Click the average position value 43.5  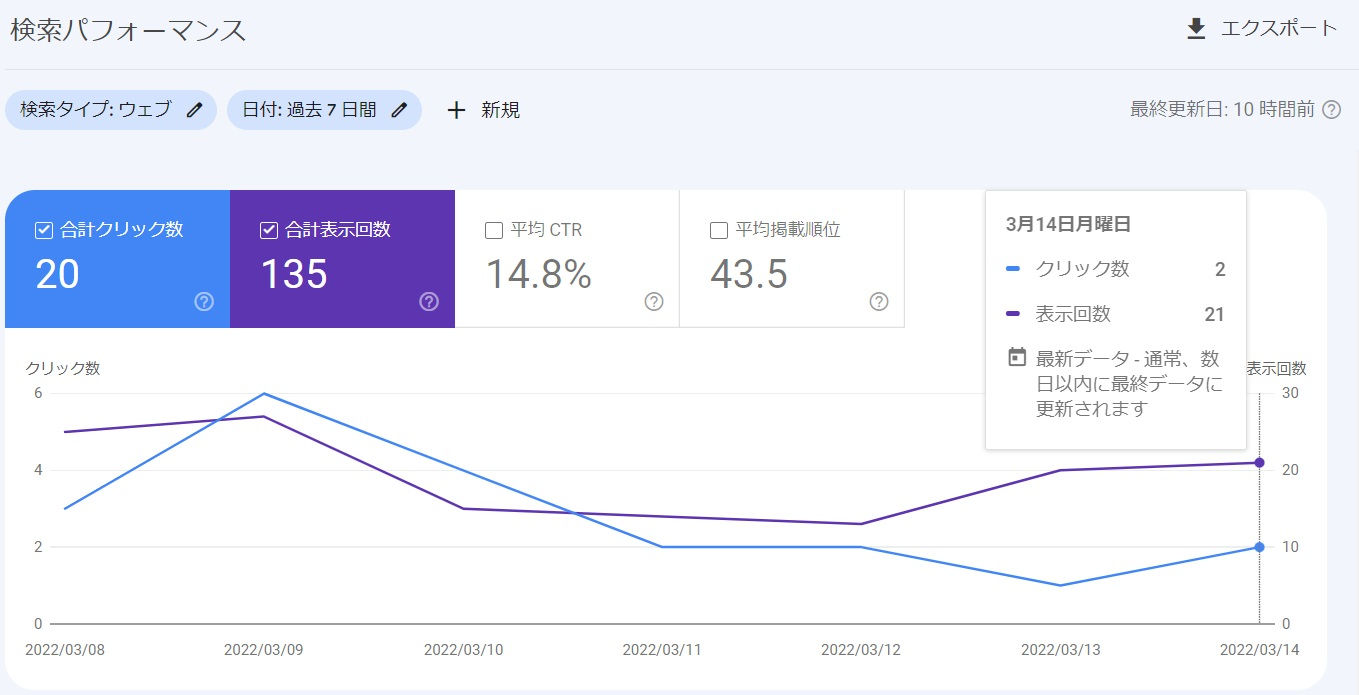(x=749, y=274)
